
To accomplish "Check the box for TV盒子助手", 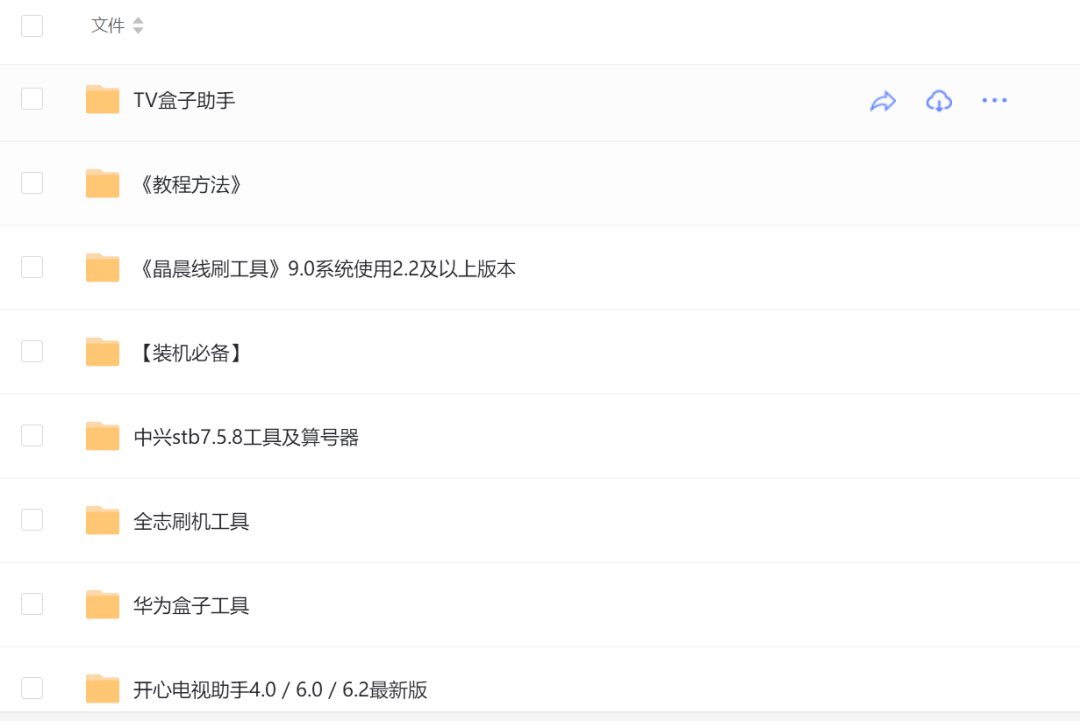I will 32,99.
